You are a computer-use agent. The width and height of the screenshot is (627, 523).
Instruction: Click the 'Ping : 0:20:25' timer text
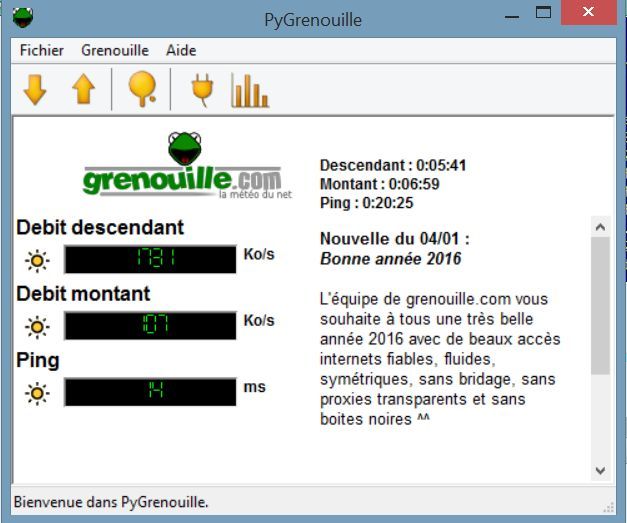pos(366,203)
